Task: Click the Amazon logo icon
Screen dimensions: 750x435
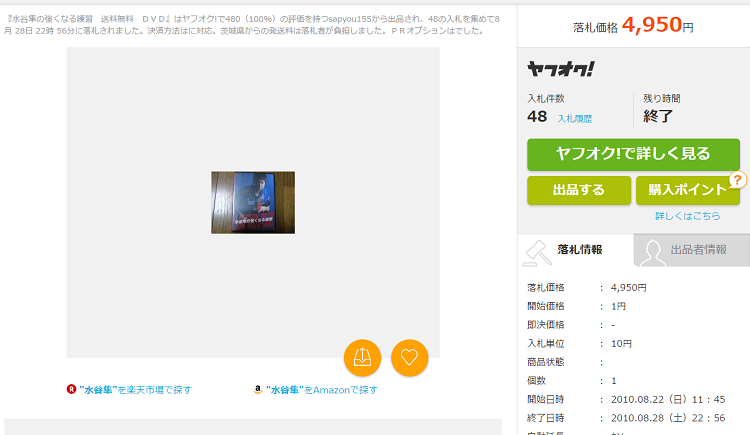Action: (x=258, y=390)
